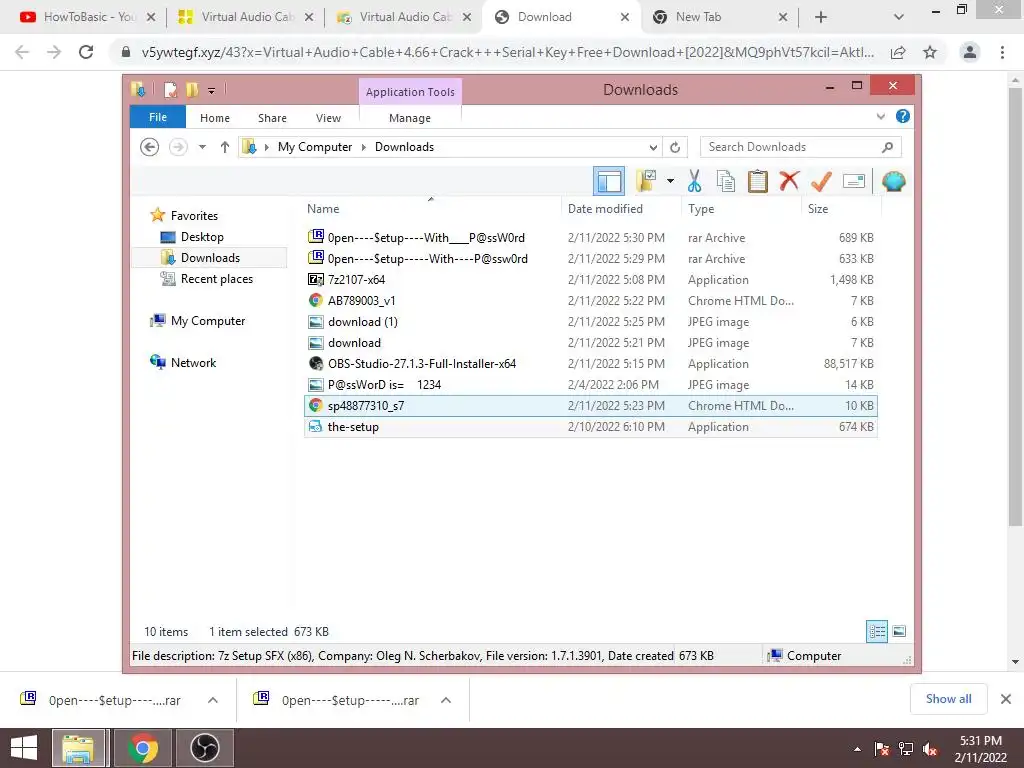The image size is (1024, 768).
Task: Sort by Date modified column header
Action: click(605, 209)
